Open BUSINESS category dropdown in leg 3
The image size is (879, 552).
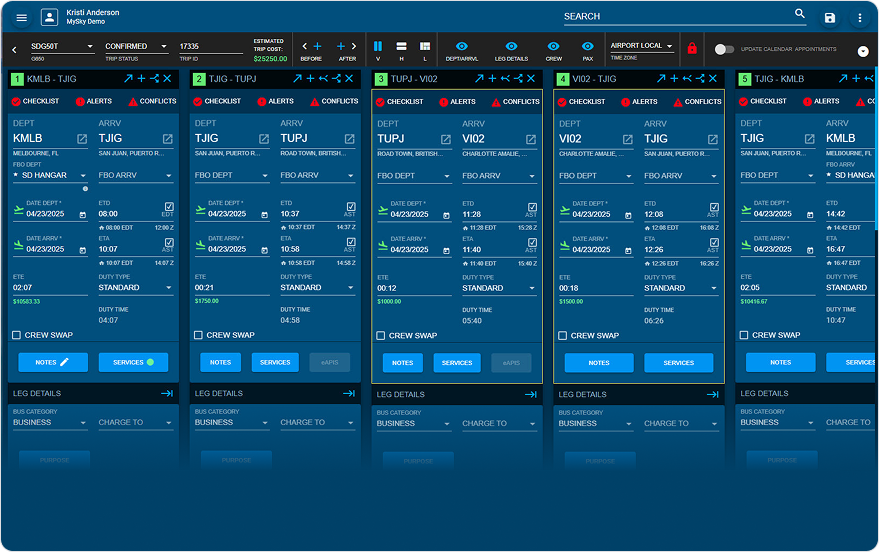pos(414,424)
